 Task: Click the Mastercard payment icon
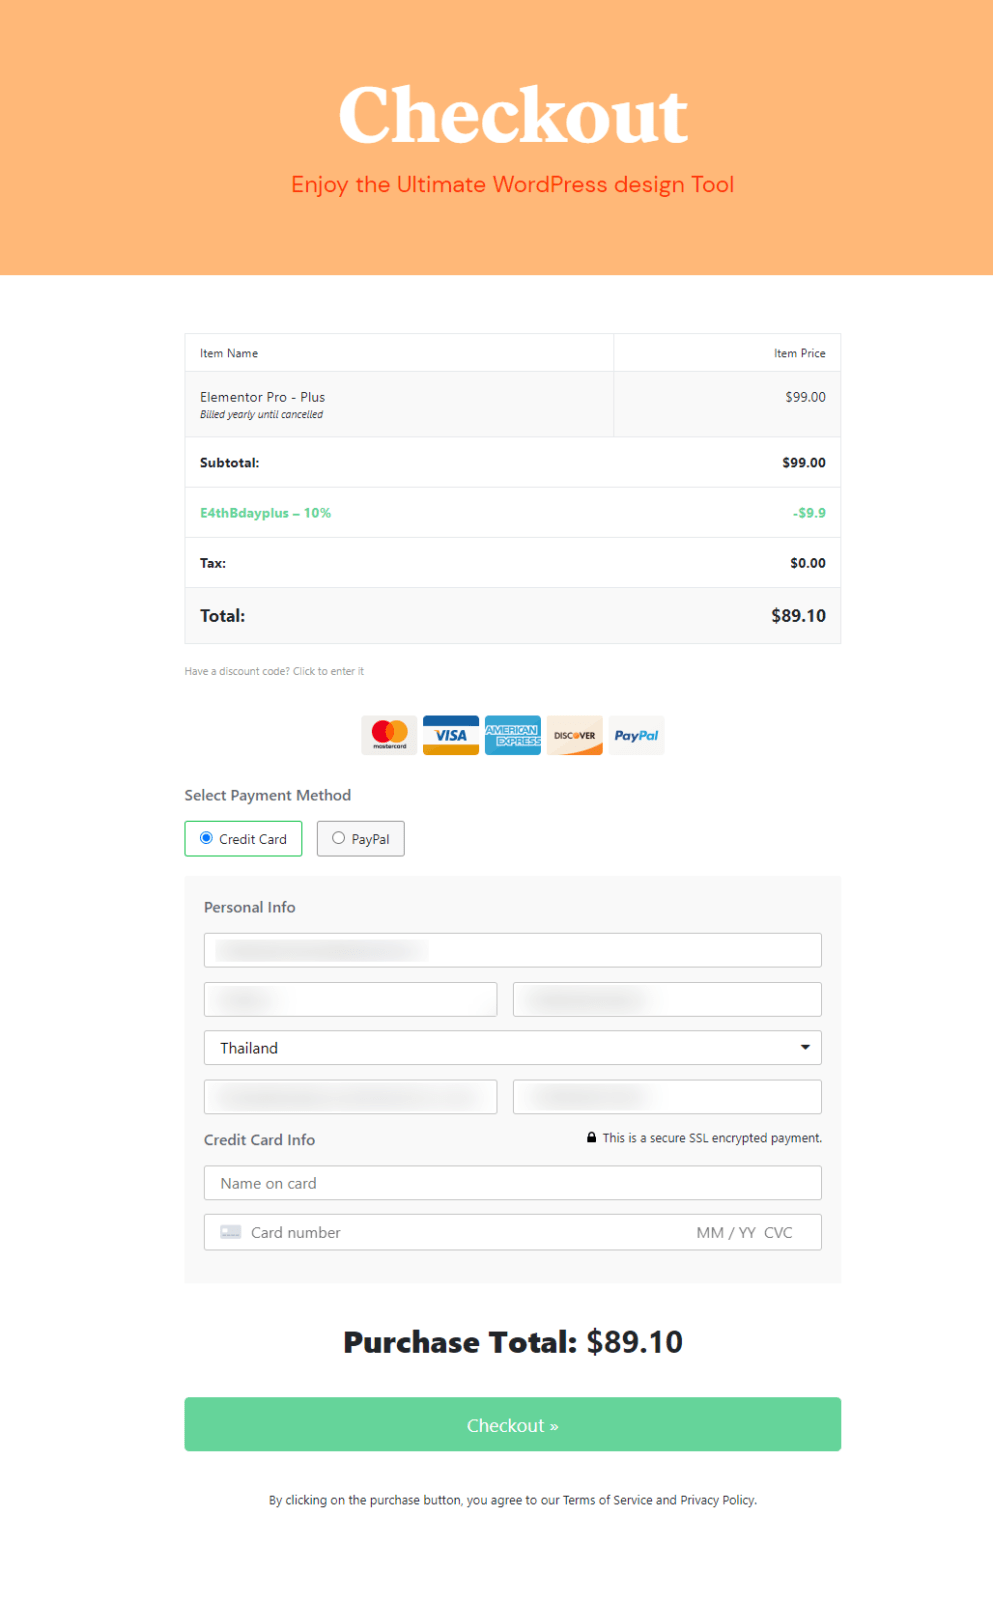[389, 735]
